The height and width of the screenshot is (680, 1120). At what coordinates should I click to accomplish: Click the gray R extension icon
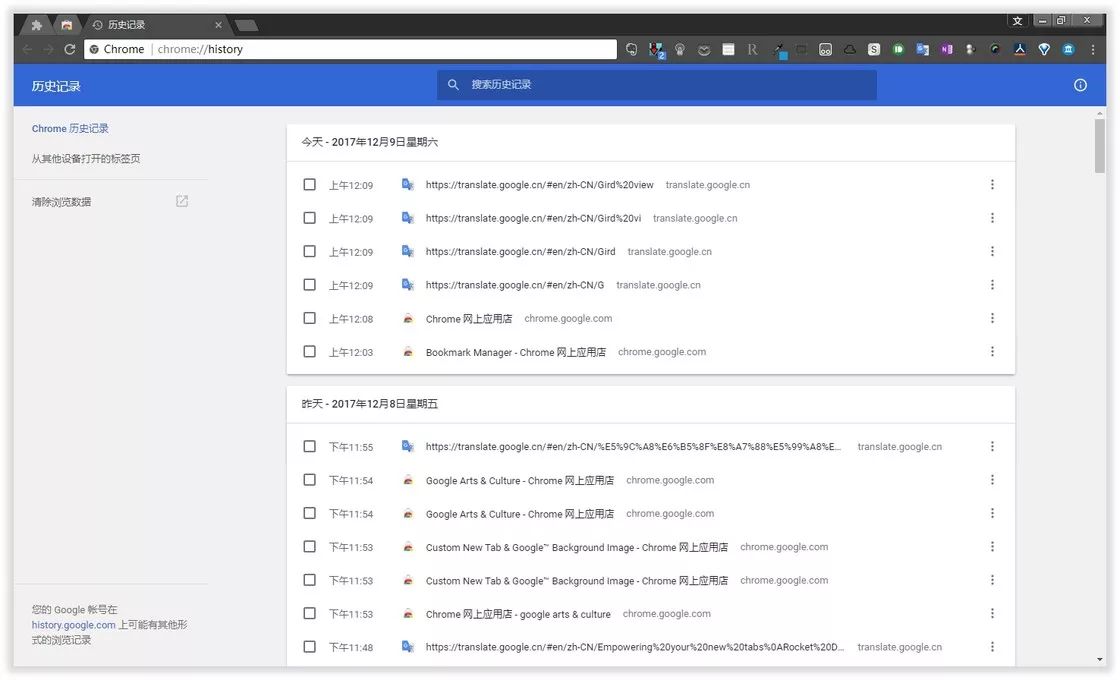[752, 49]
